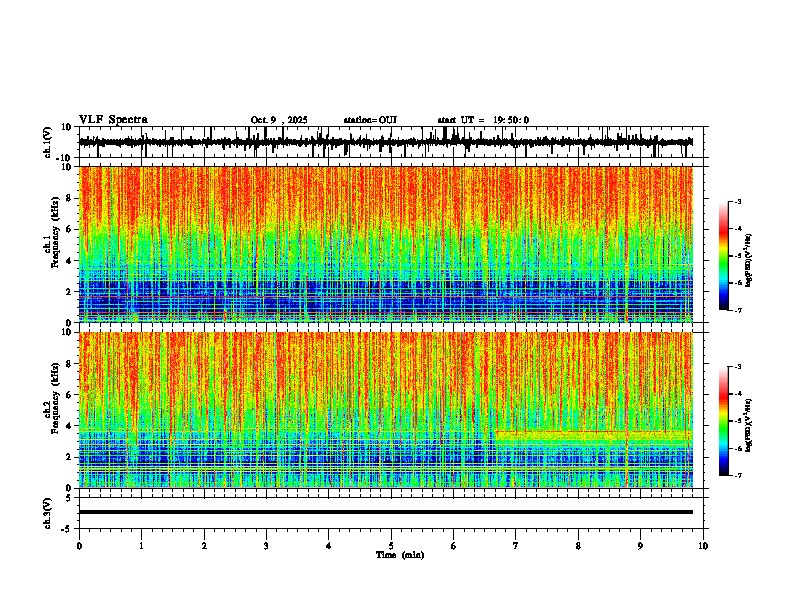Click the "start UT = 19:50: 0" label
Viewport: 792px width, 612px height.
(x=483, y=120)
